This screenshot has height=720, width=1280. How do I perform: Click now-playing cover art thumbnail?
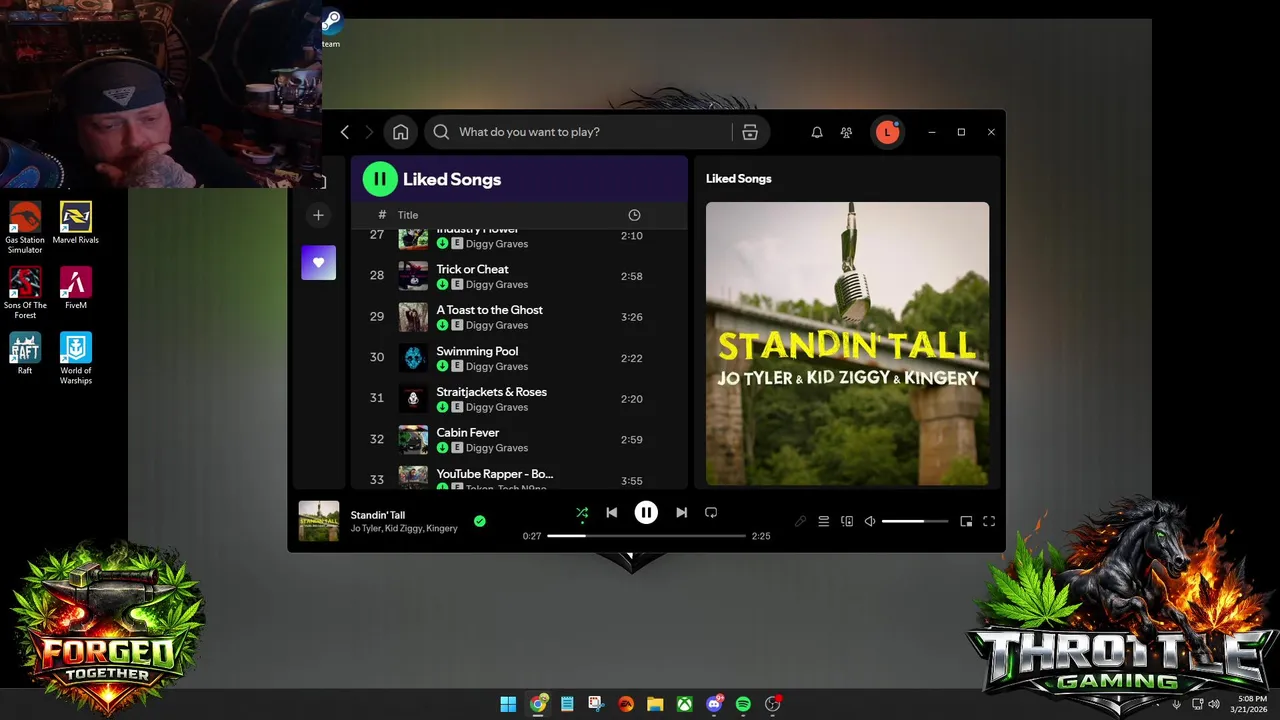pyautogui.click(x=319, y=521)
